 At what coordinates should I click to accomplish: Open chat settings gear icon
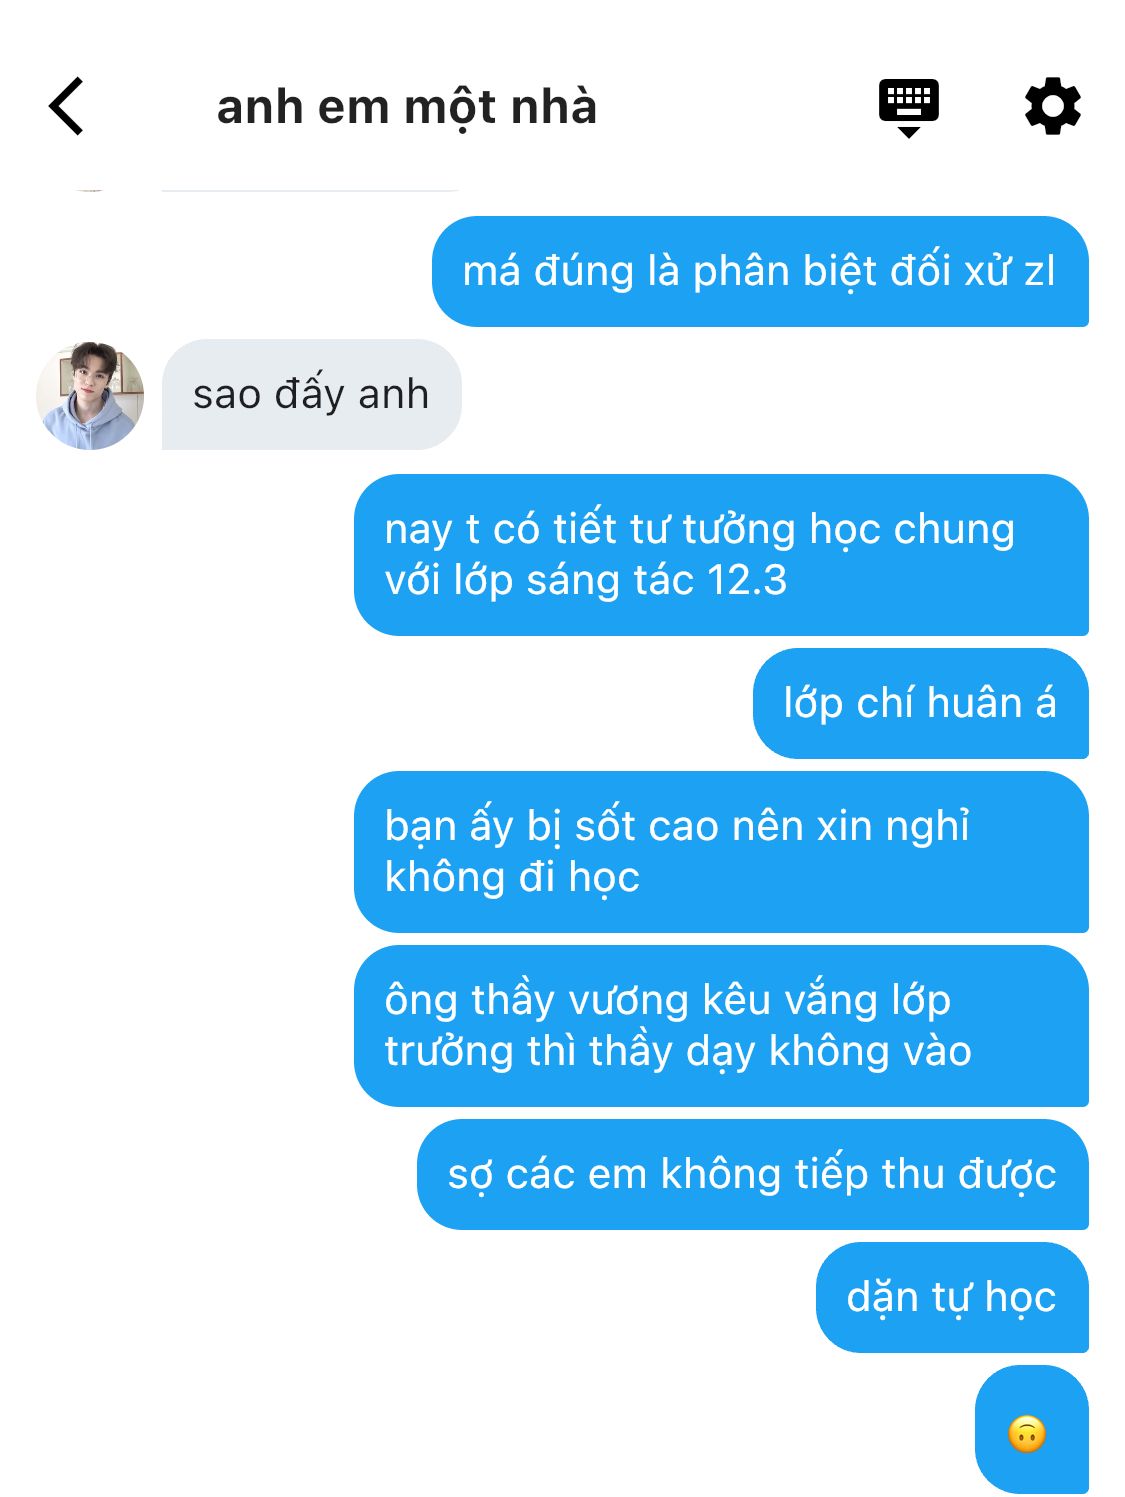click(1052, 106)
